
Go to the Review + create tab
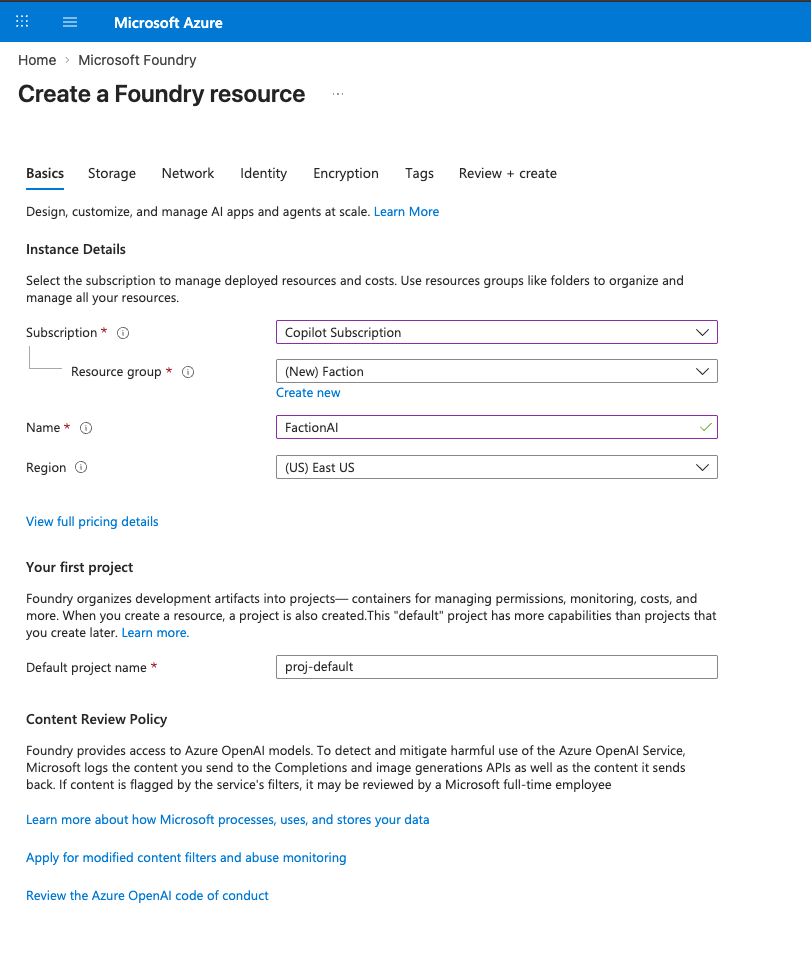coord(507,173)
